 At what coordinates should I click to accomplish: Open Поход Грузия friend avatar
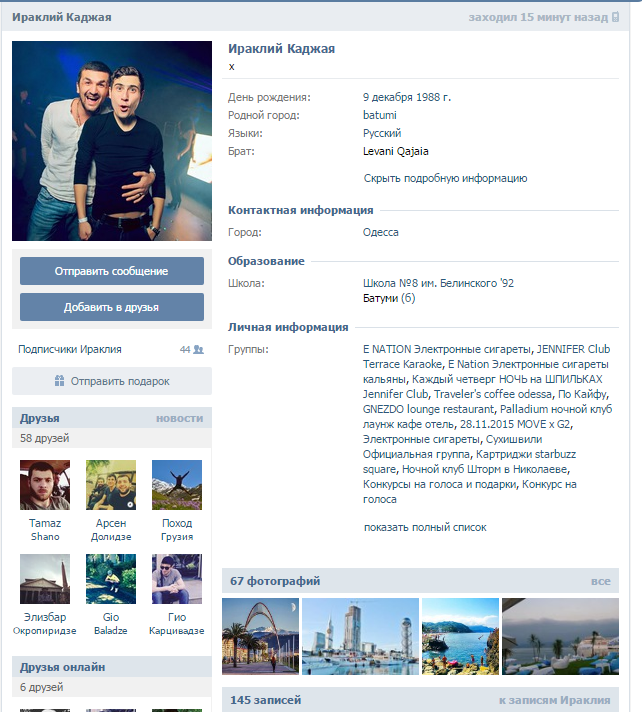pyautogui.click(x=177, y=485)
